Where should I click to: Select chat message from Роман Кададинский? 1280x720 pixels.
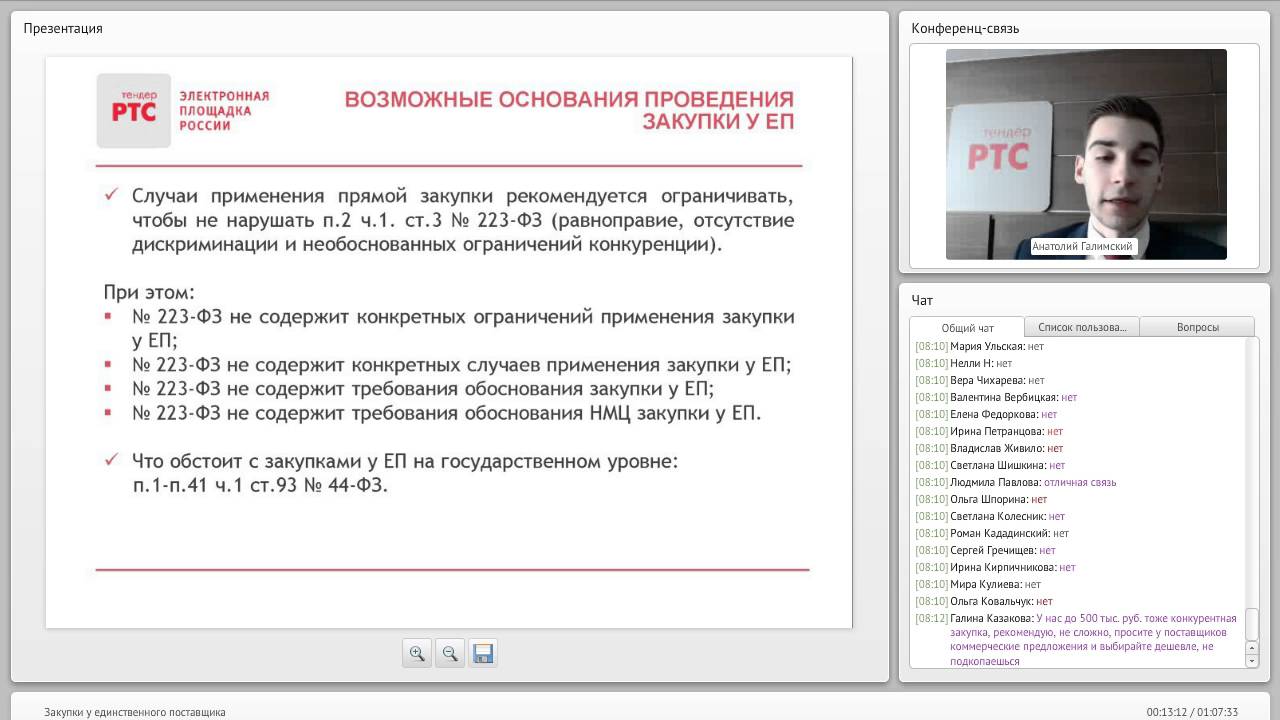992,533
